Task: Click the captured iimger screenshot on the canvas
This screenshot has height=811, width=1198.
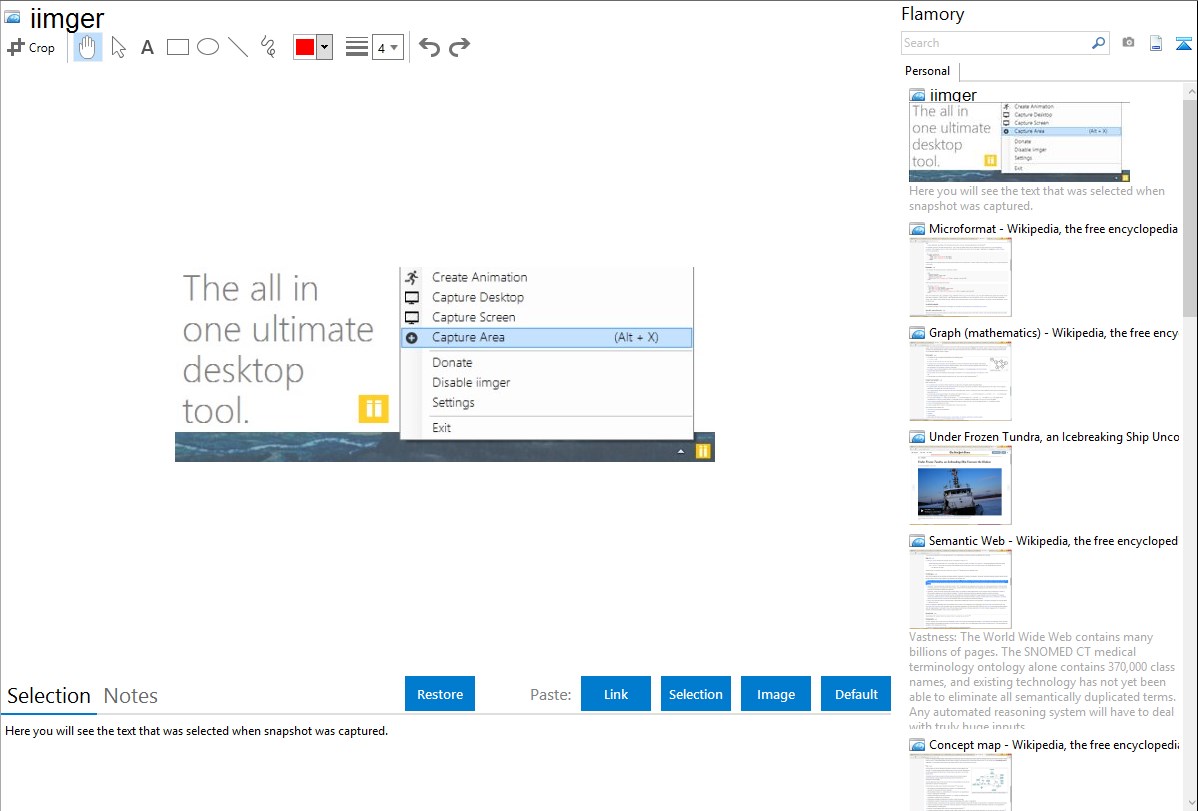Action: coord(445,365)
